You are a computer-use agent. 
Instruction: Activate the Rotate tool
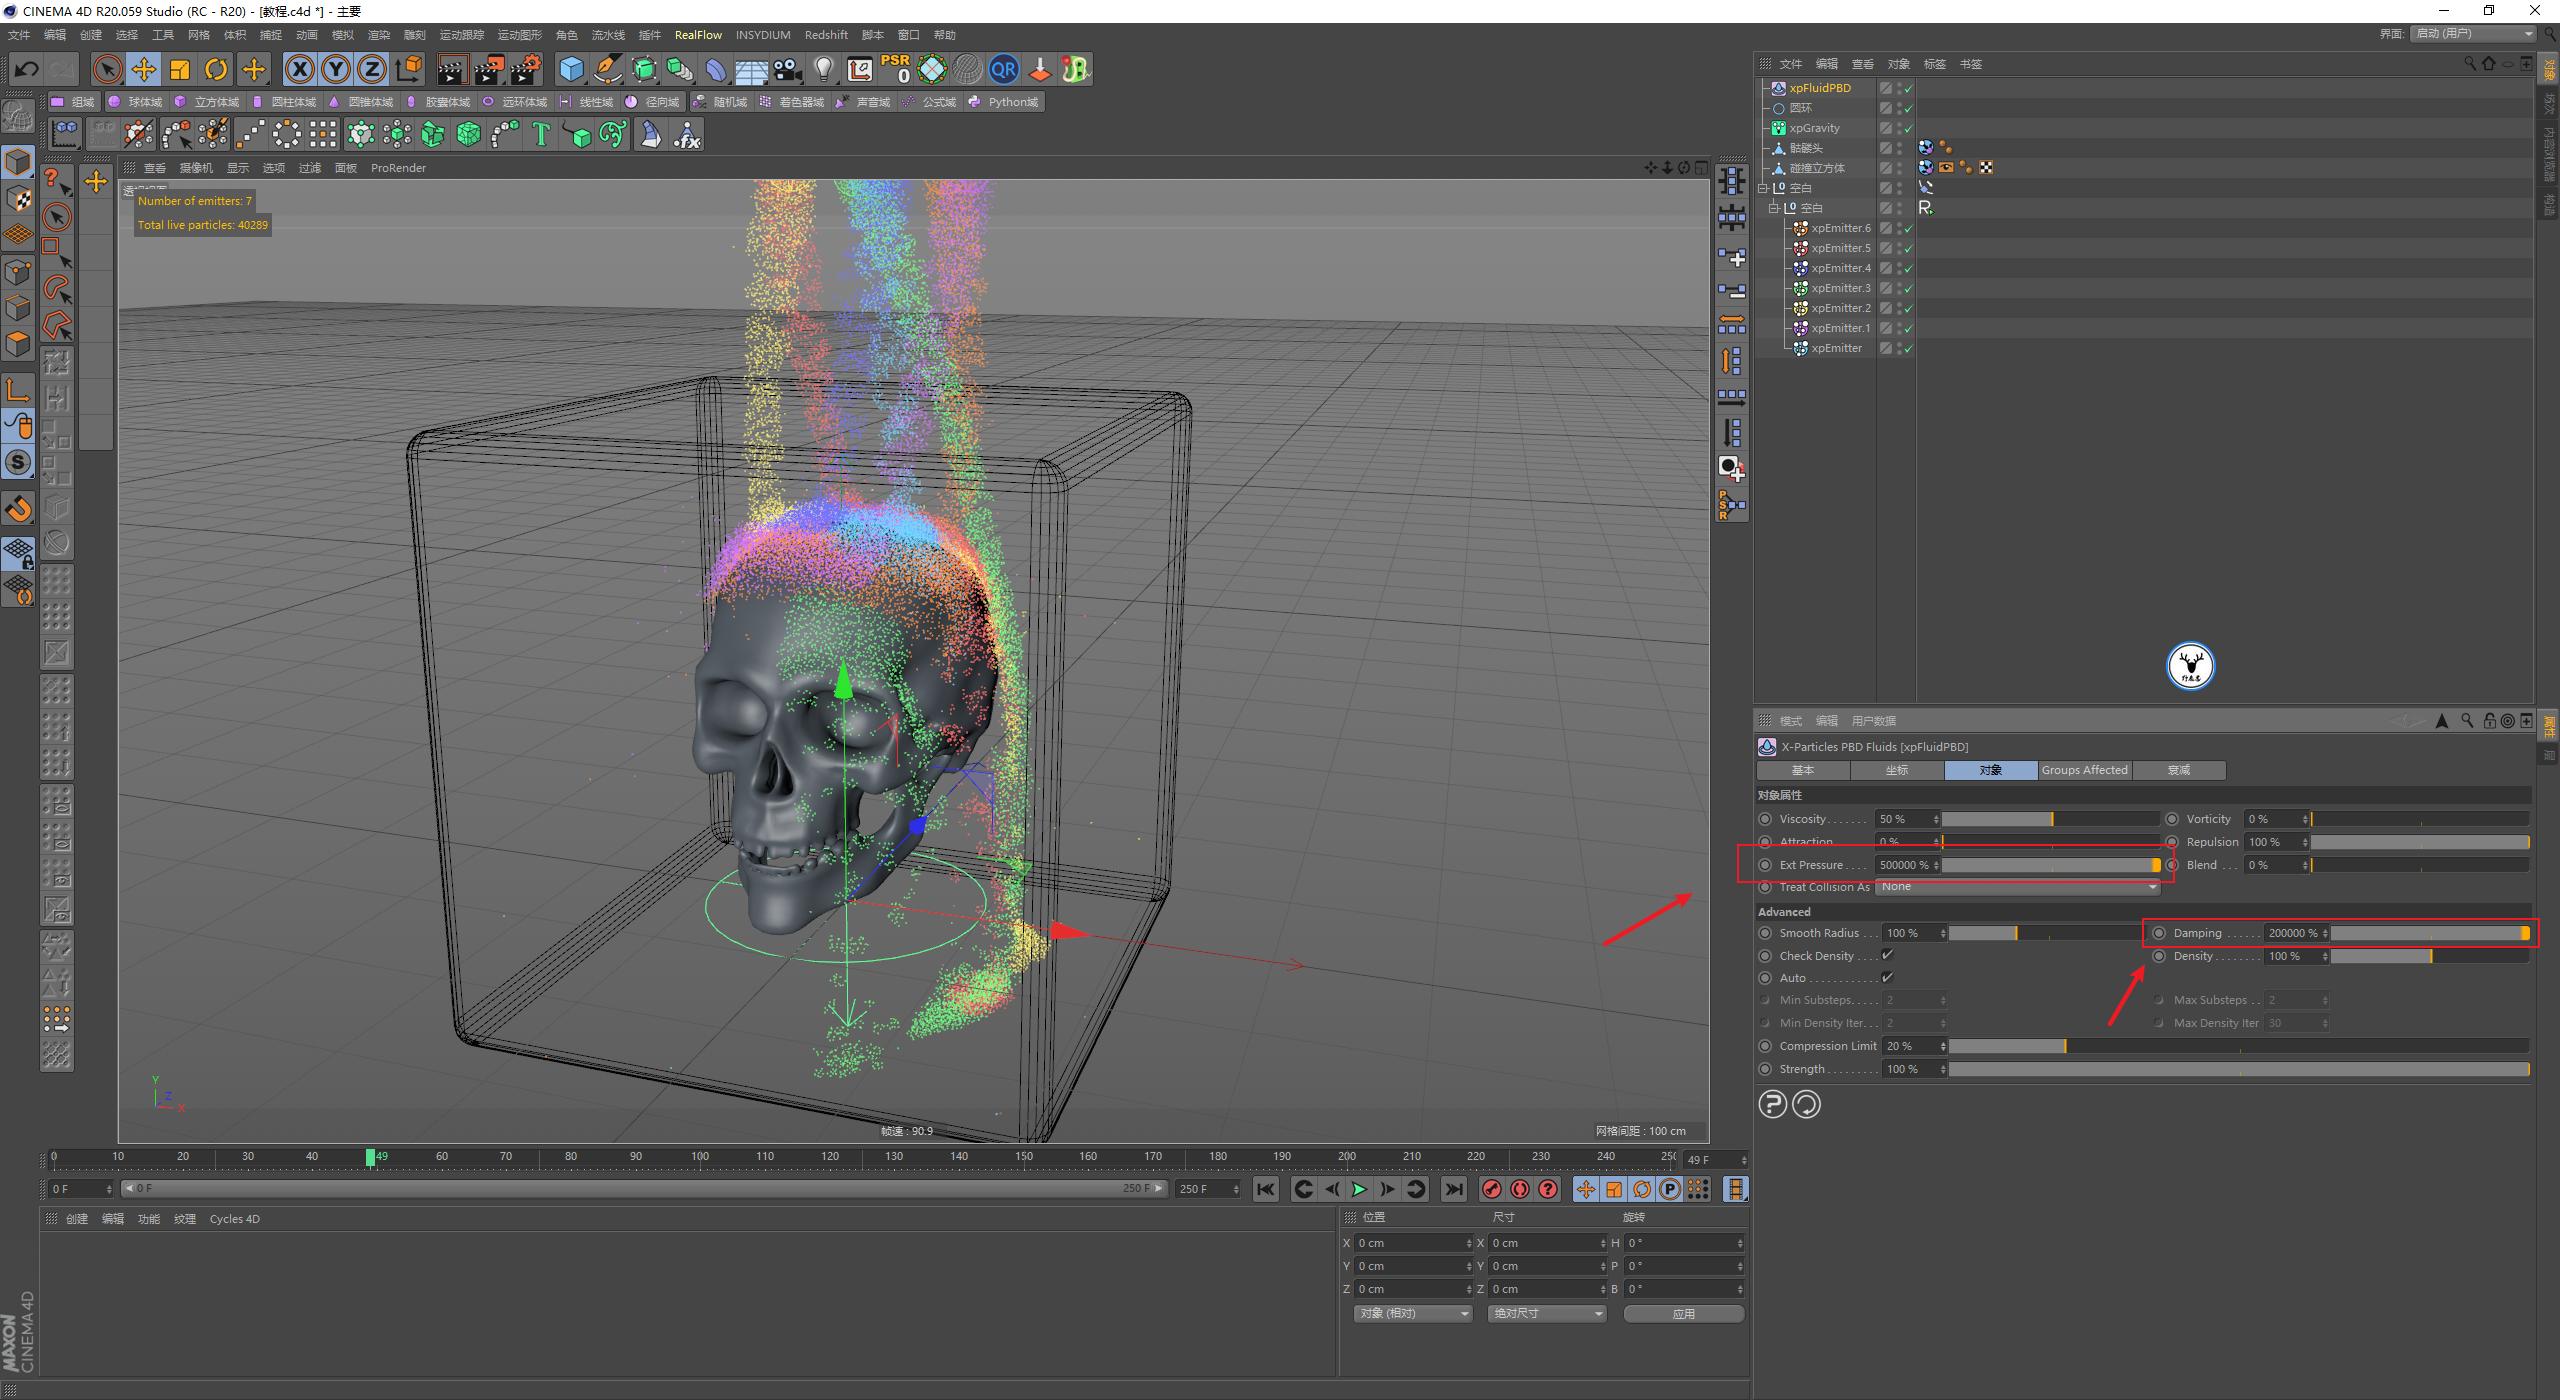pos(216,68)
